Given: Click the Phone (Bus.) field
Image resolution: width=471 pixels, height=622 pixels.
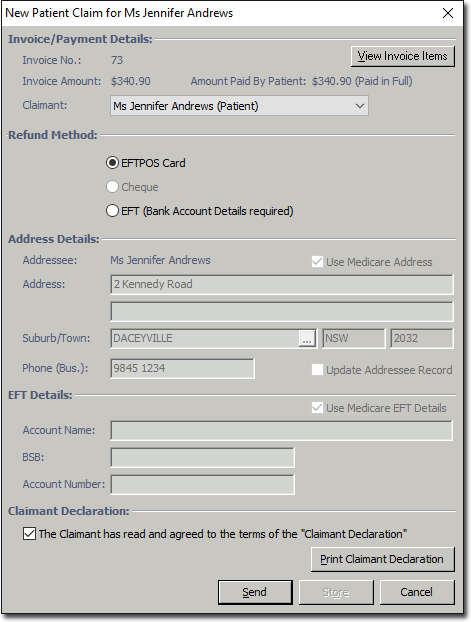Looking at the screenshot, I should 183,369.
